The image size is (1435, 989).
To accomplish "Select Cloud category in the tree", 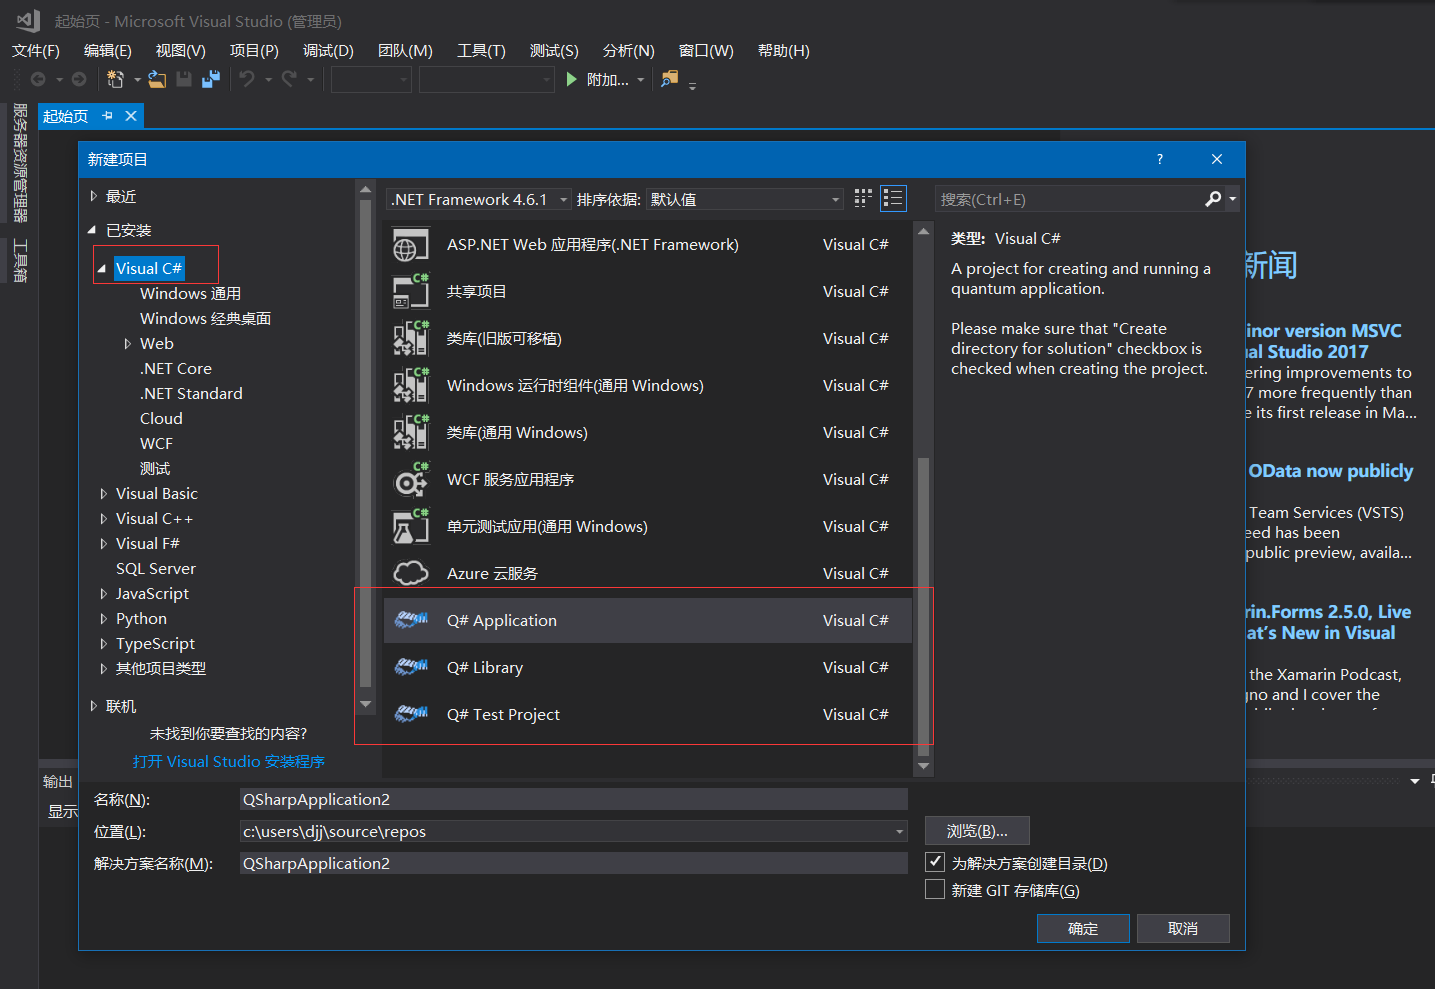I will click(161, 418).
